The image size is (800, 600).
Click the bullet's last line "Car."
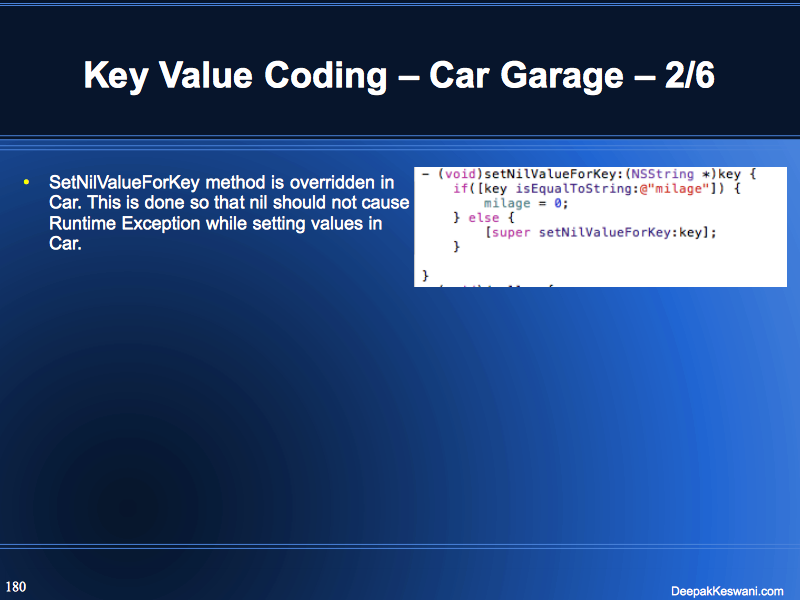65,243
